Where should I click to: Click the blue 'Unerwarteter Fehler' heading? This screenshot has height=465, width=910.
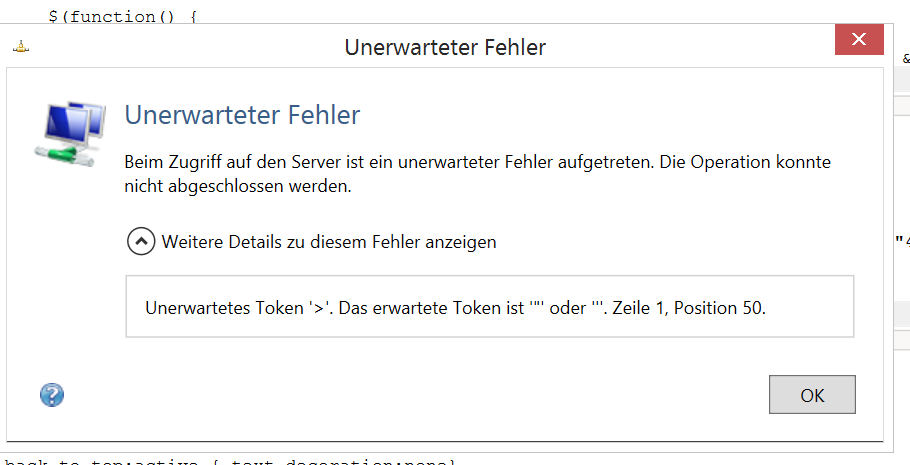pyautogui.click(x=243, y=115)
